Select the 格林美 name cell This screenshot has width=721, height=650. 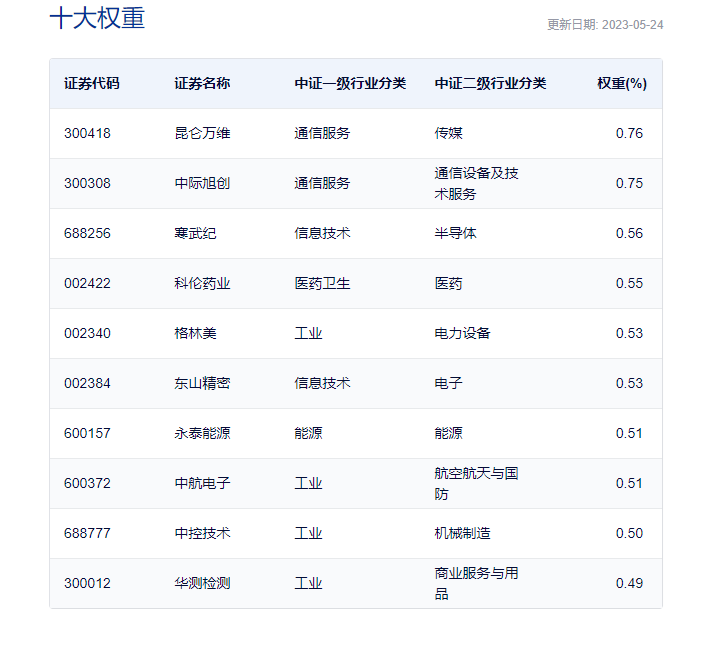click(x=195, y=334)
